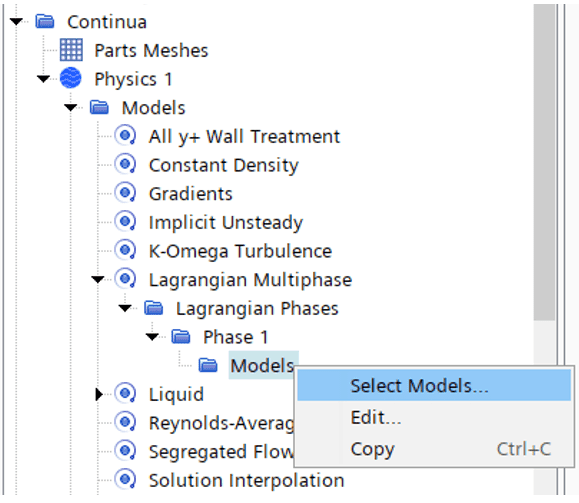Select the Liquid label
Screen dimensions: 579x503
point(176,394)
